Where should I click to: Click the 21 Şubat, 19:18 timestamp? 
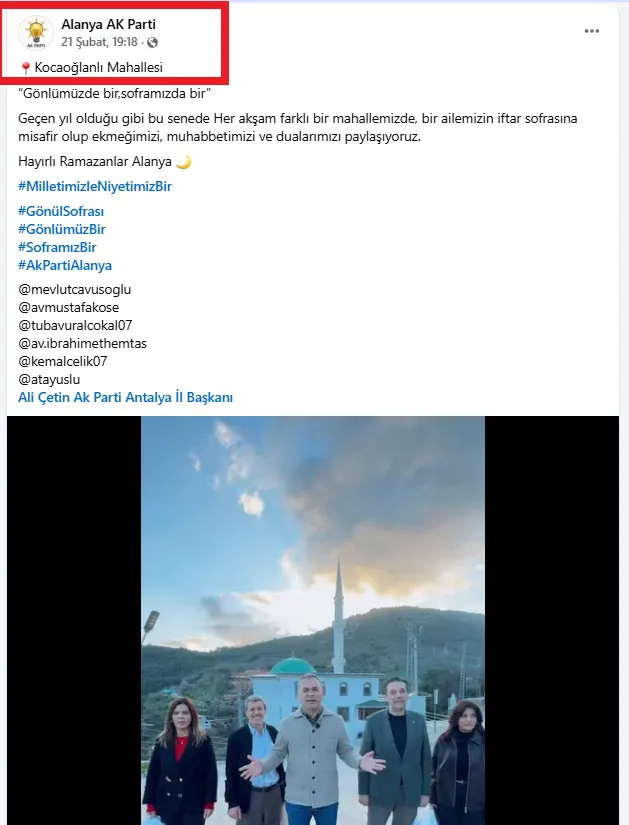(99, 42)
